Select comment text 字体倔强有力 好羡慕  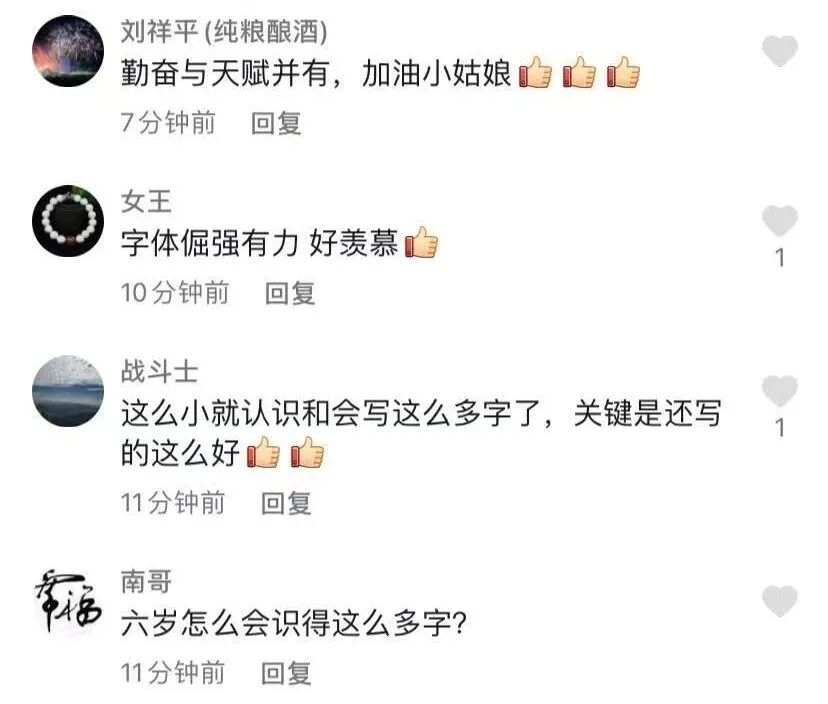[x=259, y=243]
